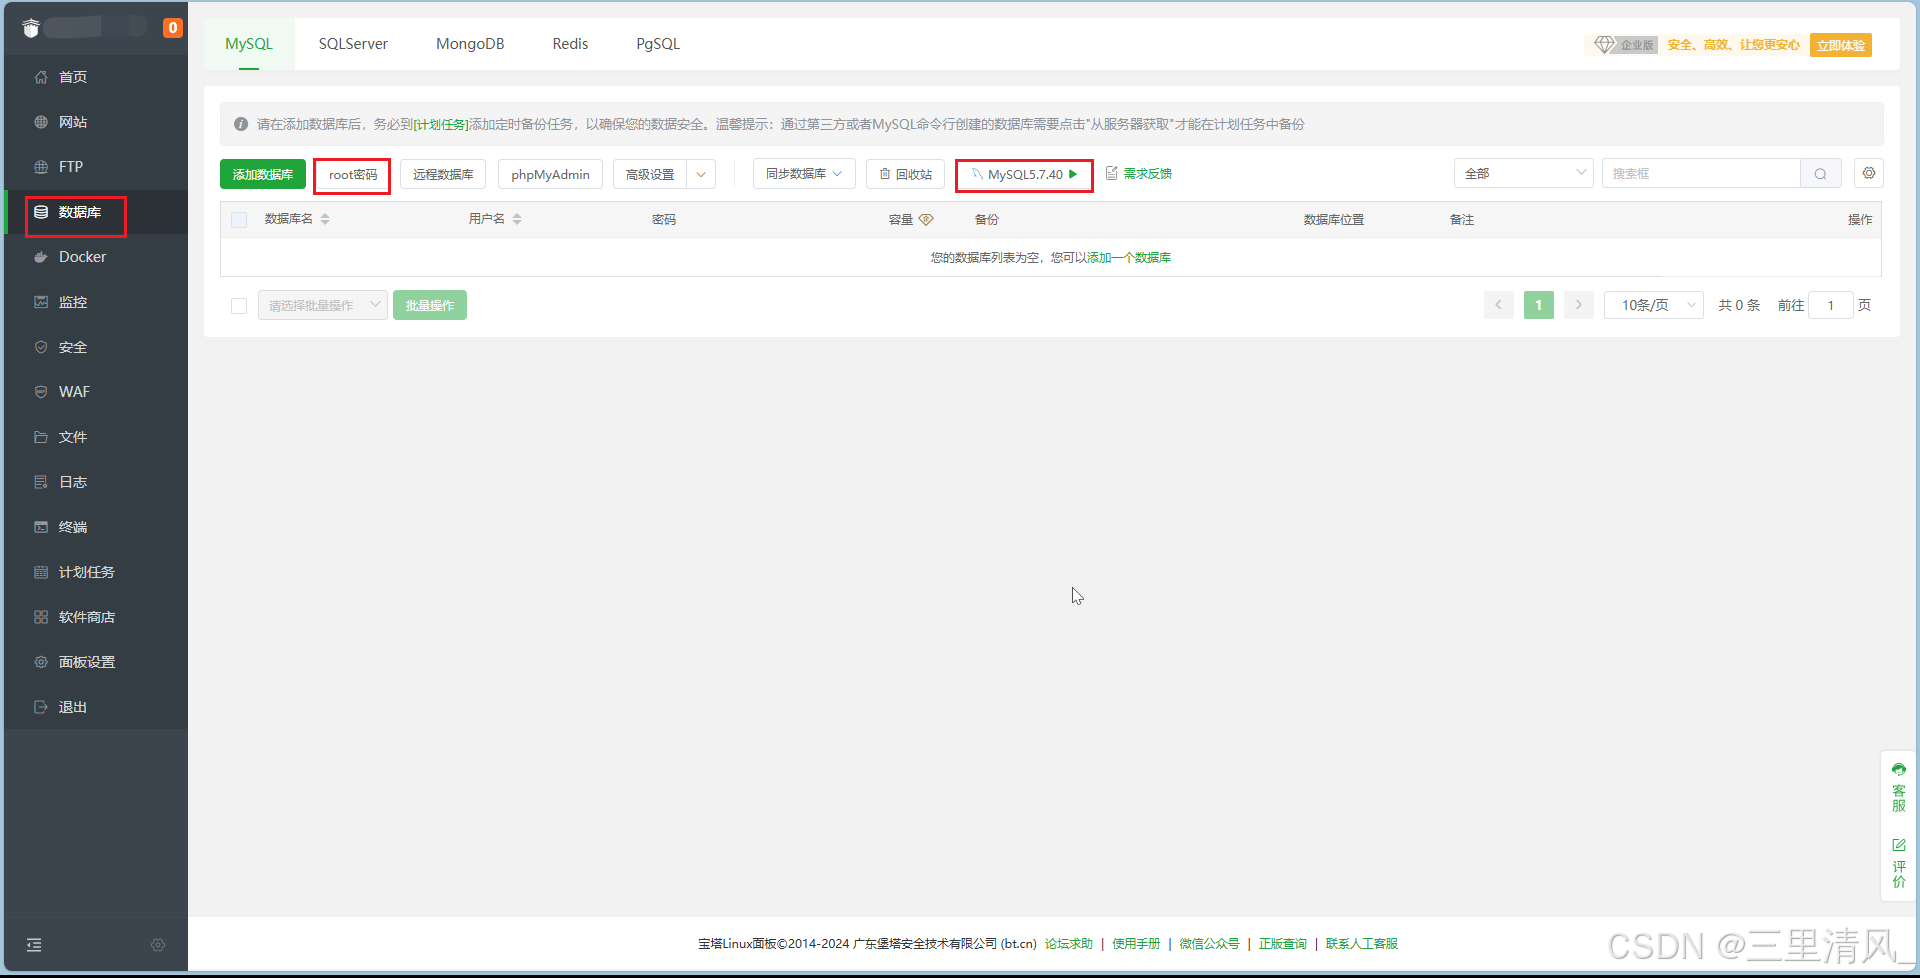This screenshot has height=978, width=1920.
Task: Open the 面板设置 panel settings sidebar item
Action: click(x=95, y=662)
